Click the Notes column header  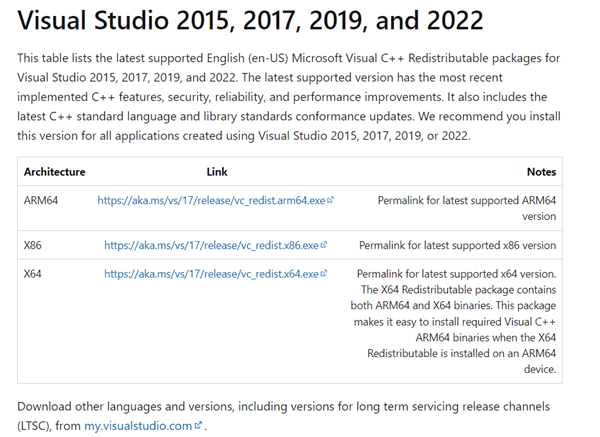[x=540, y=172]
